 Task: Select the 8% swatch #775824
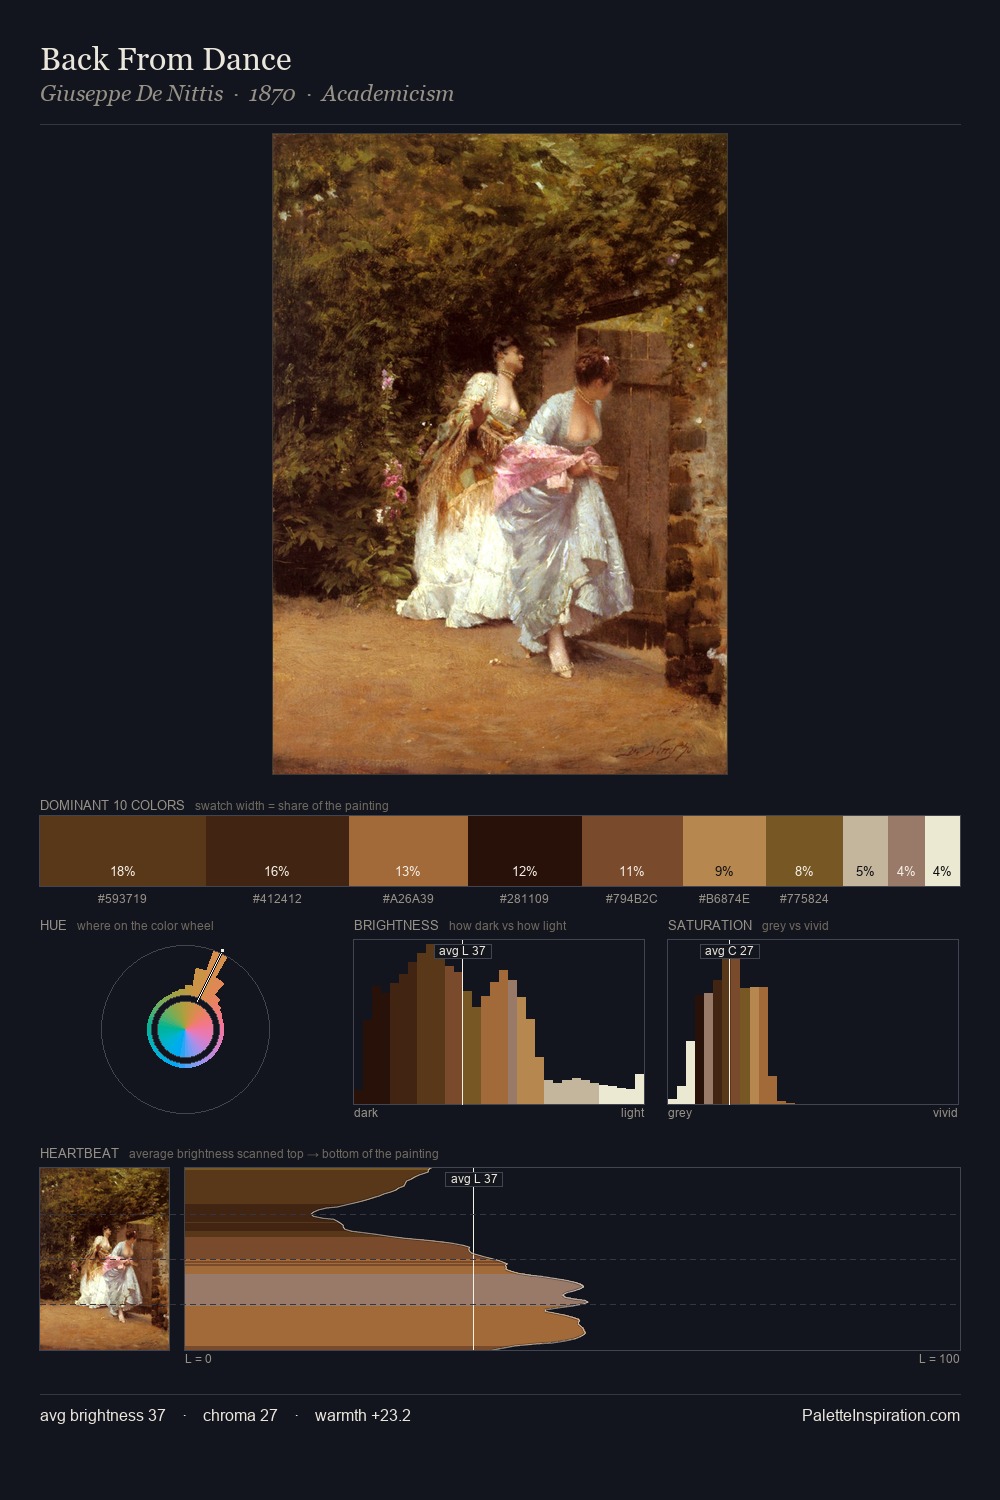coord(804,851)
